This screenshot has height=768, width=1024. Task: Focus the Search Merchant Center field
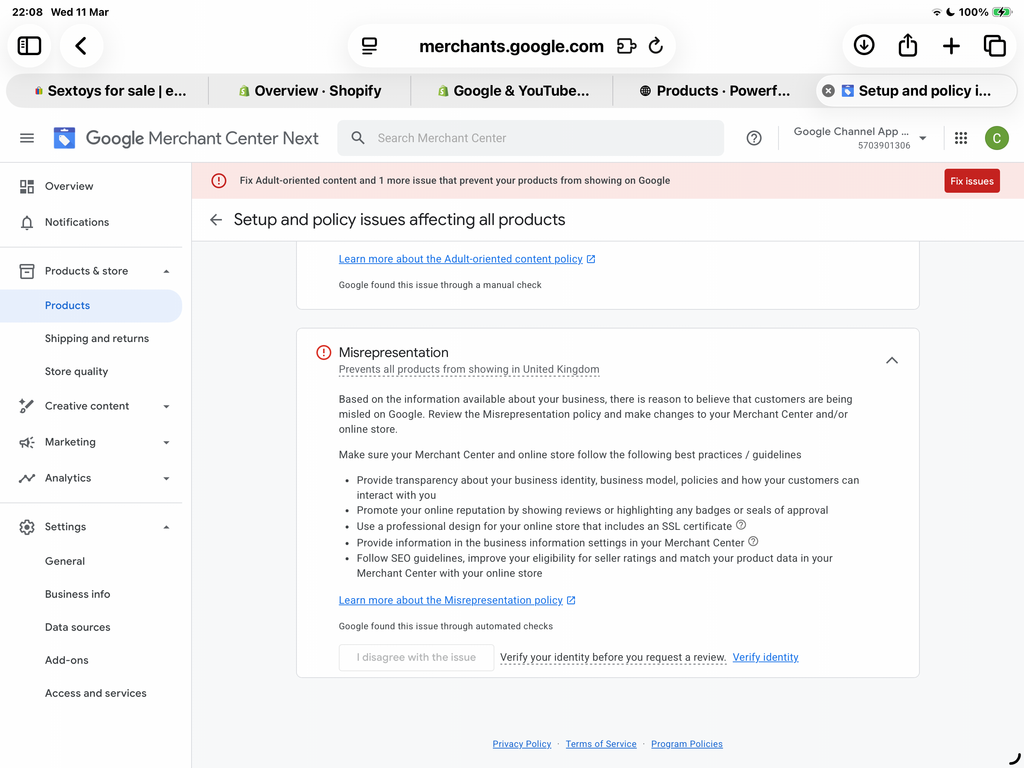(530, 138)
